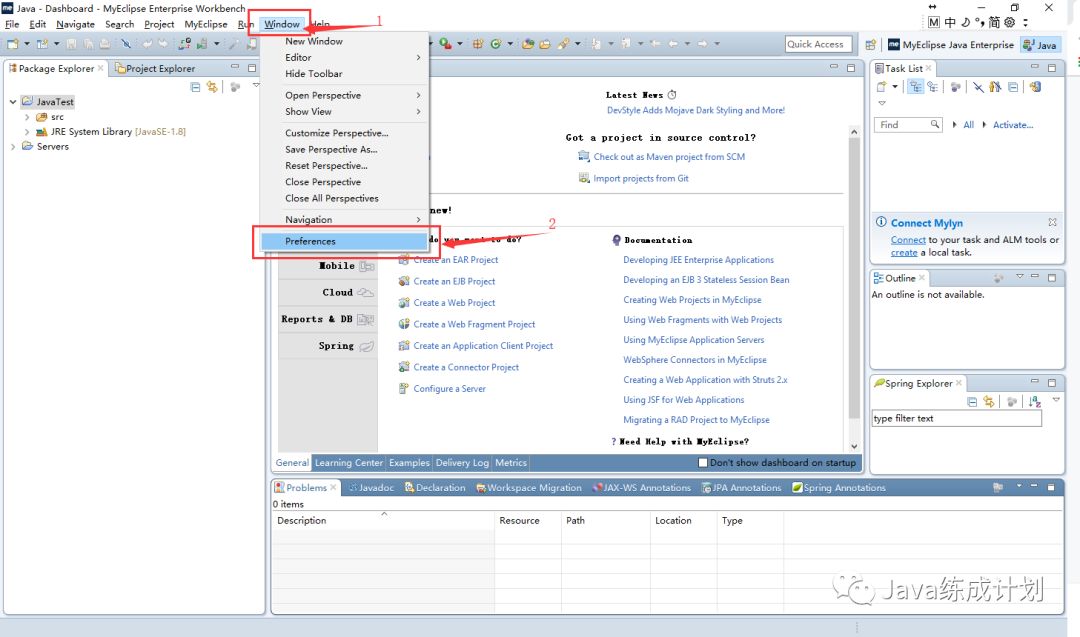Close the Connect Mylyn notice

coord(1052,222)
